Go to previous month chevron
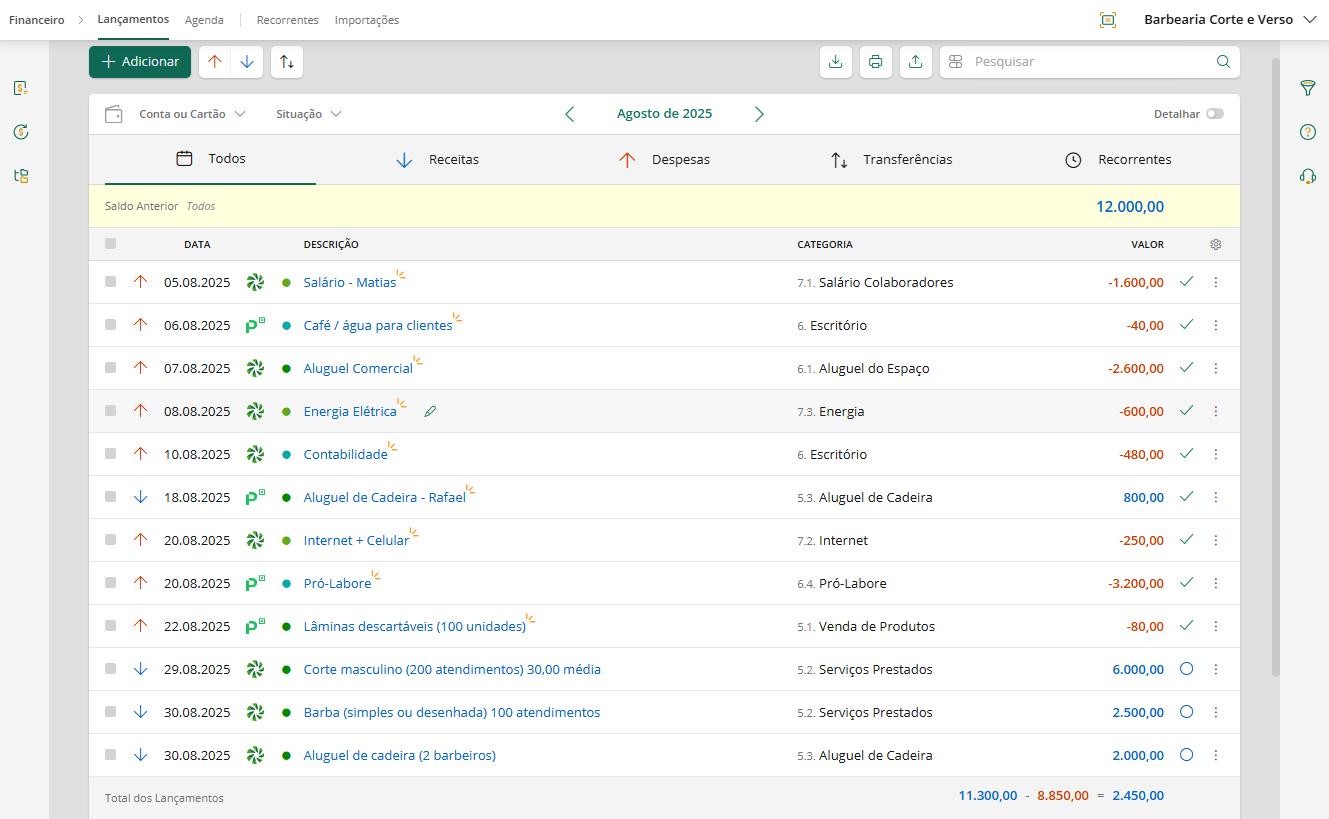1329x819 pixels. point(570,114)
